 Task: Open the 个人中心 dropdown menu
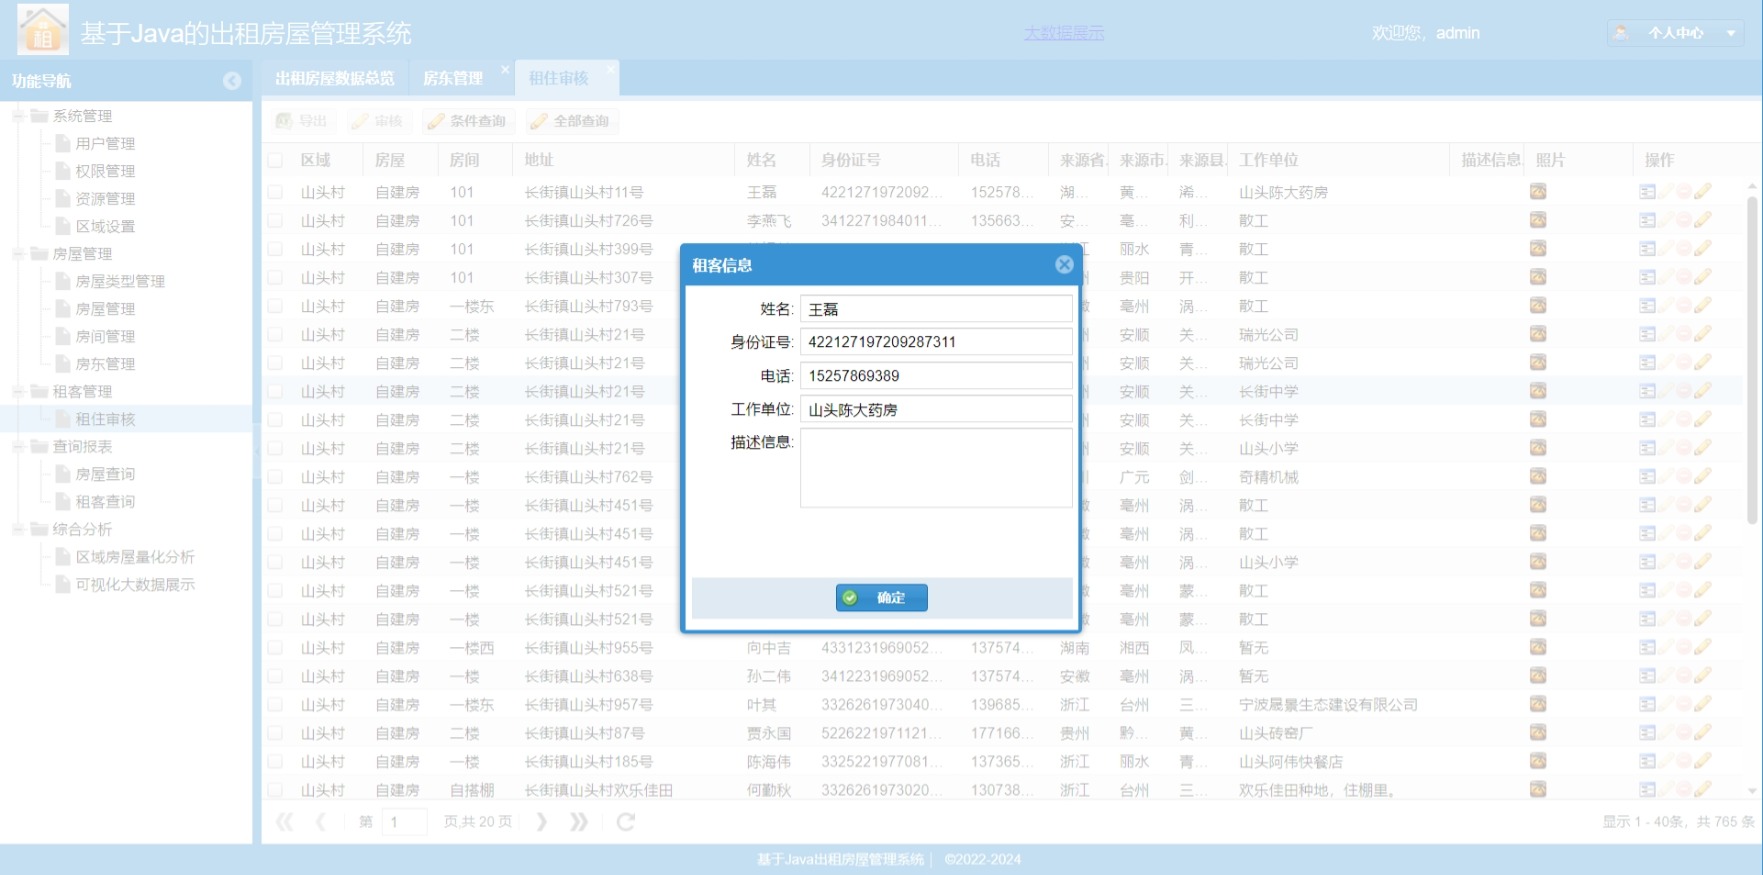(x=1676, y=33)
